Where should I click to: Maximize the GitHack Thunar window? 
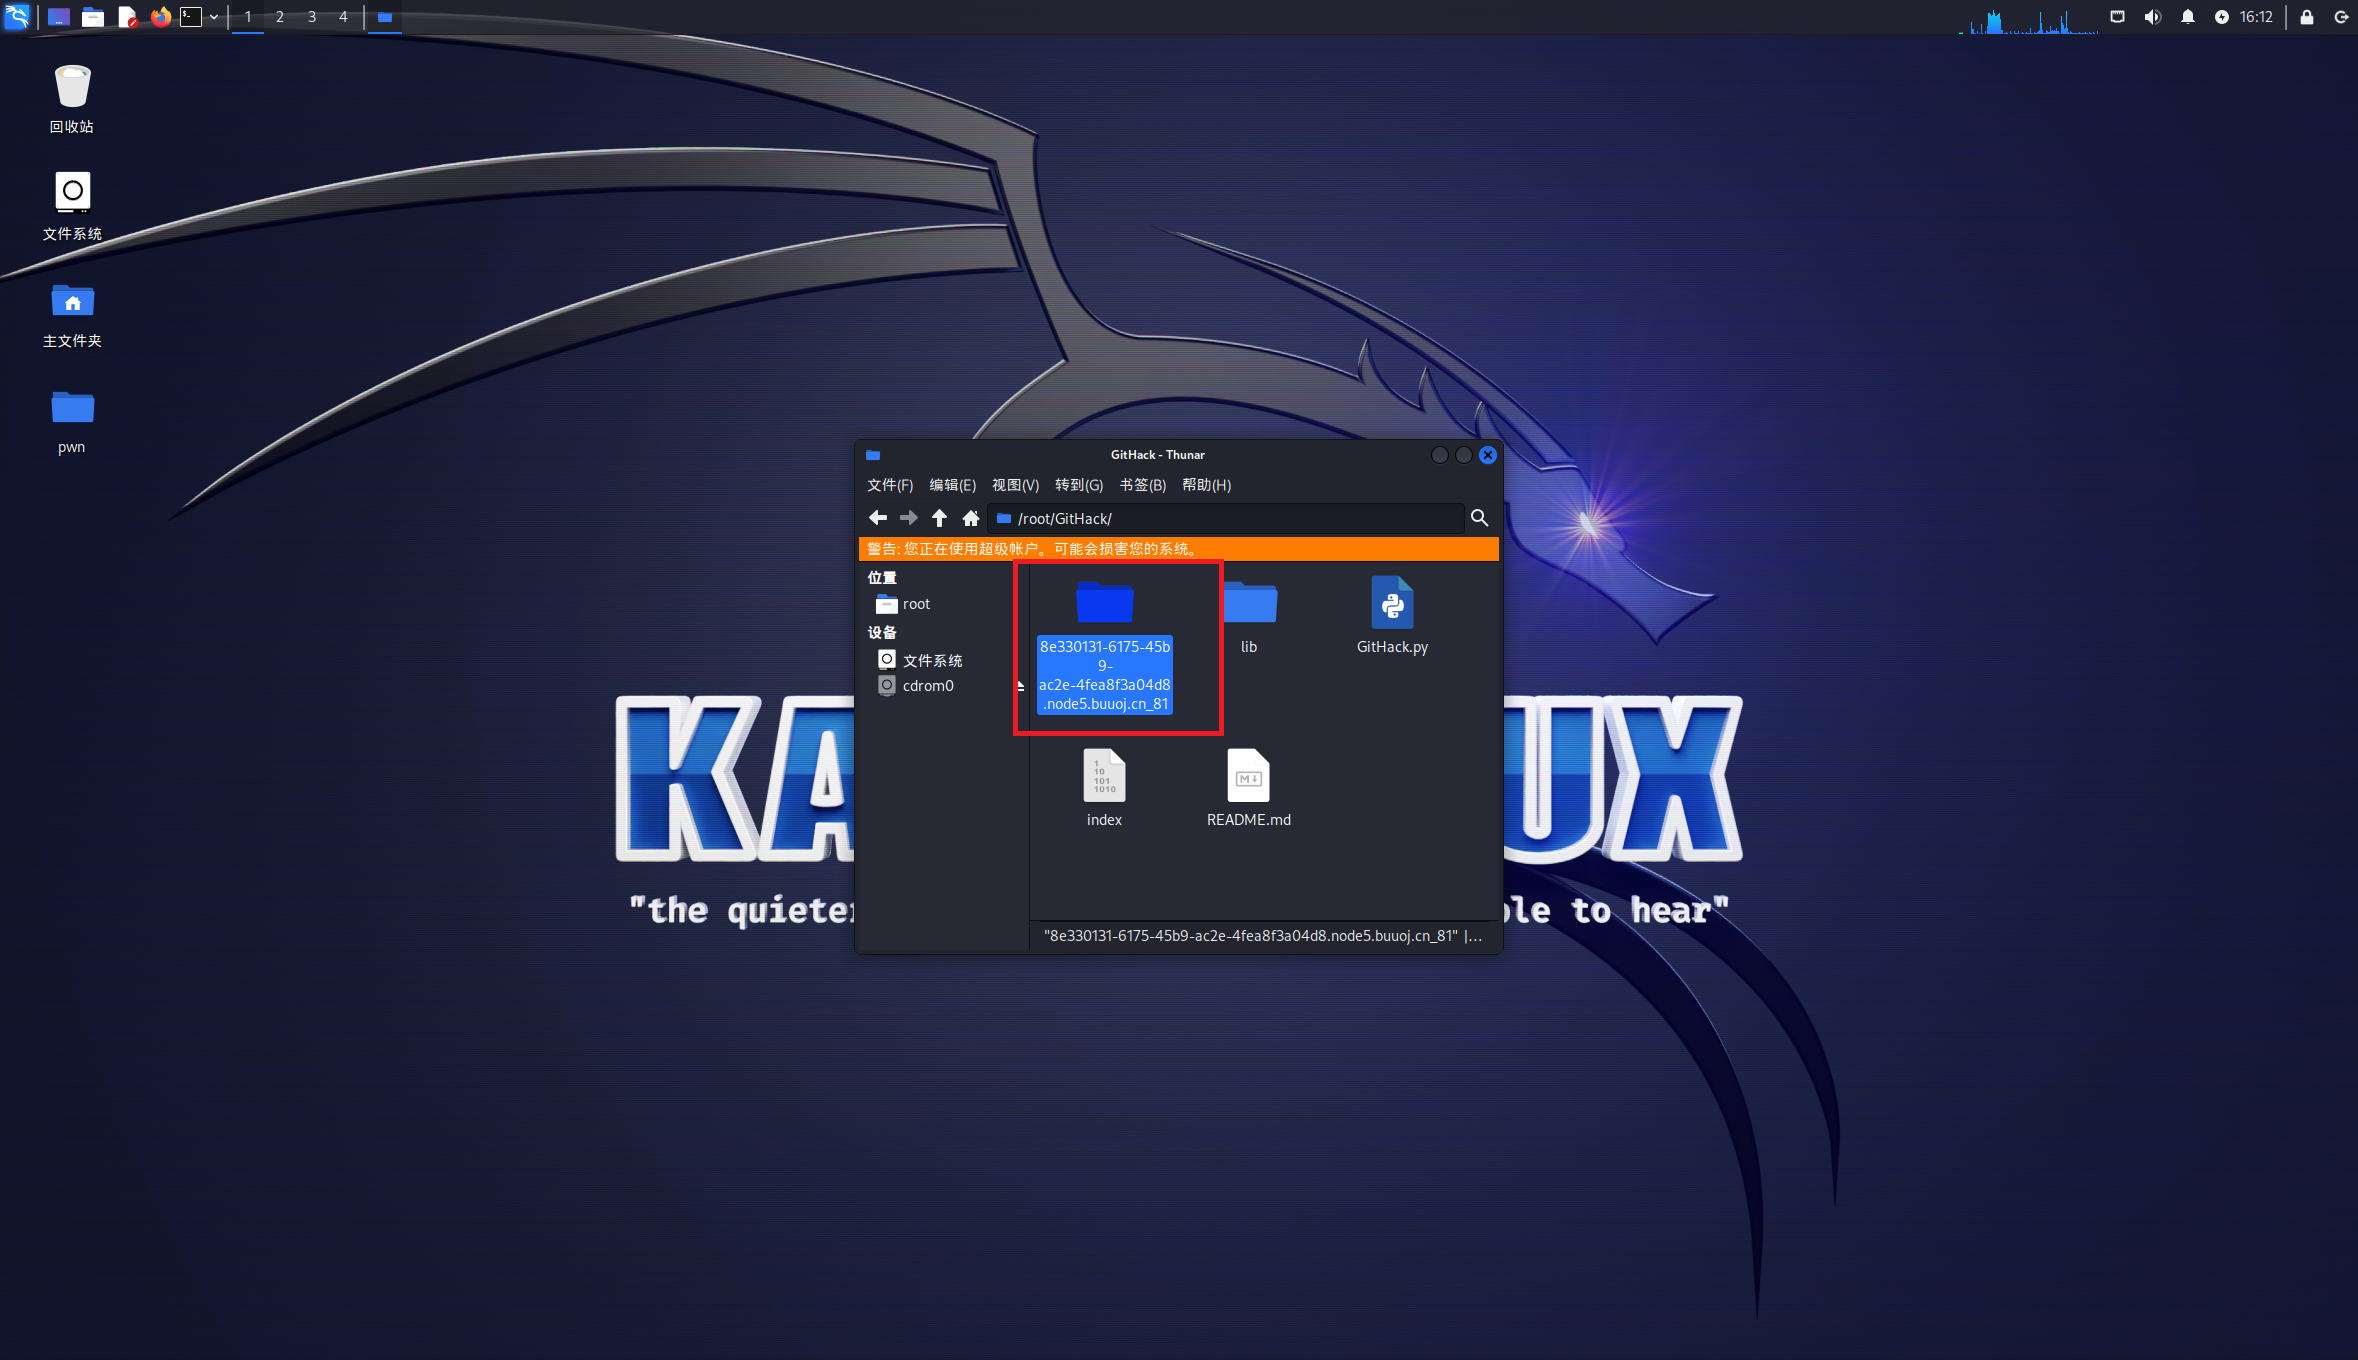(1464, 455)
